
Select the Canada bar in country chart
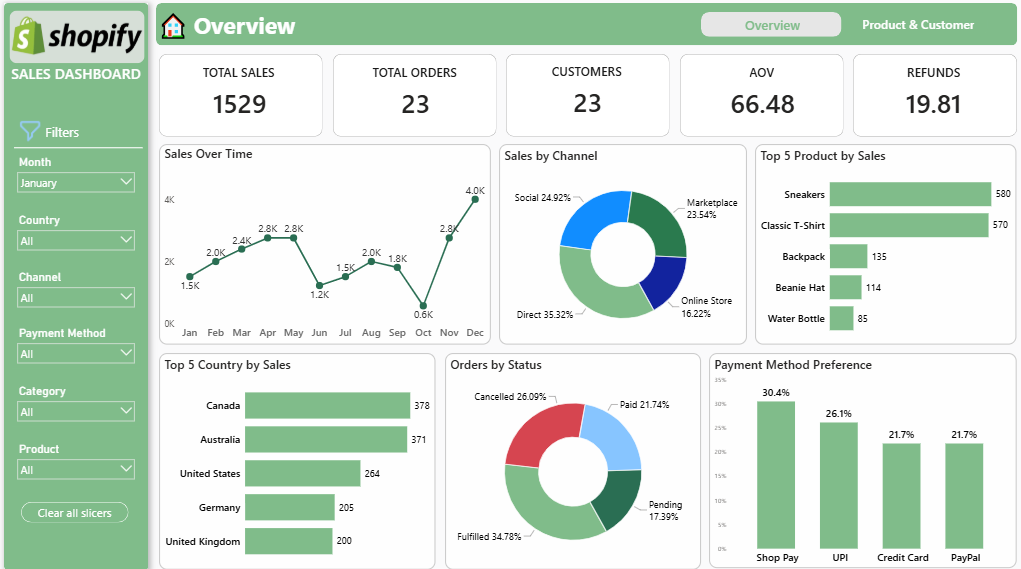pyautogui.click(x=328, y=406)
